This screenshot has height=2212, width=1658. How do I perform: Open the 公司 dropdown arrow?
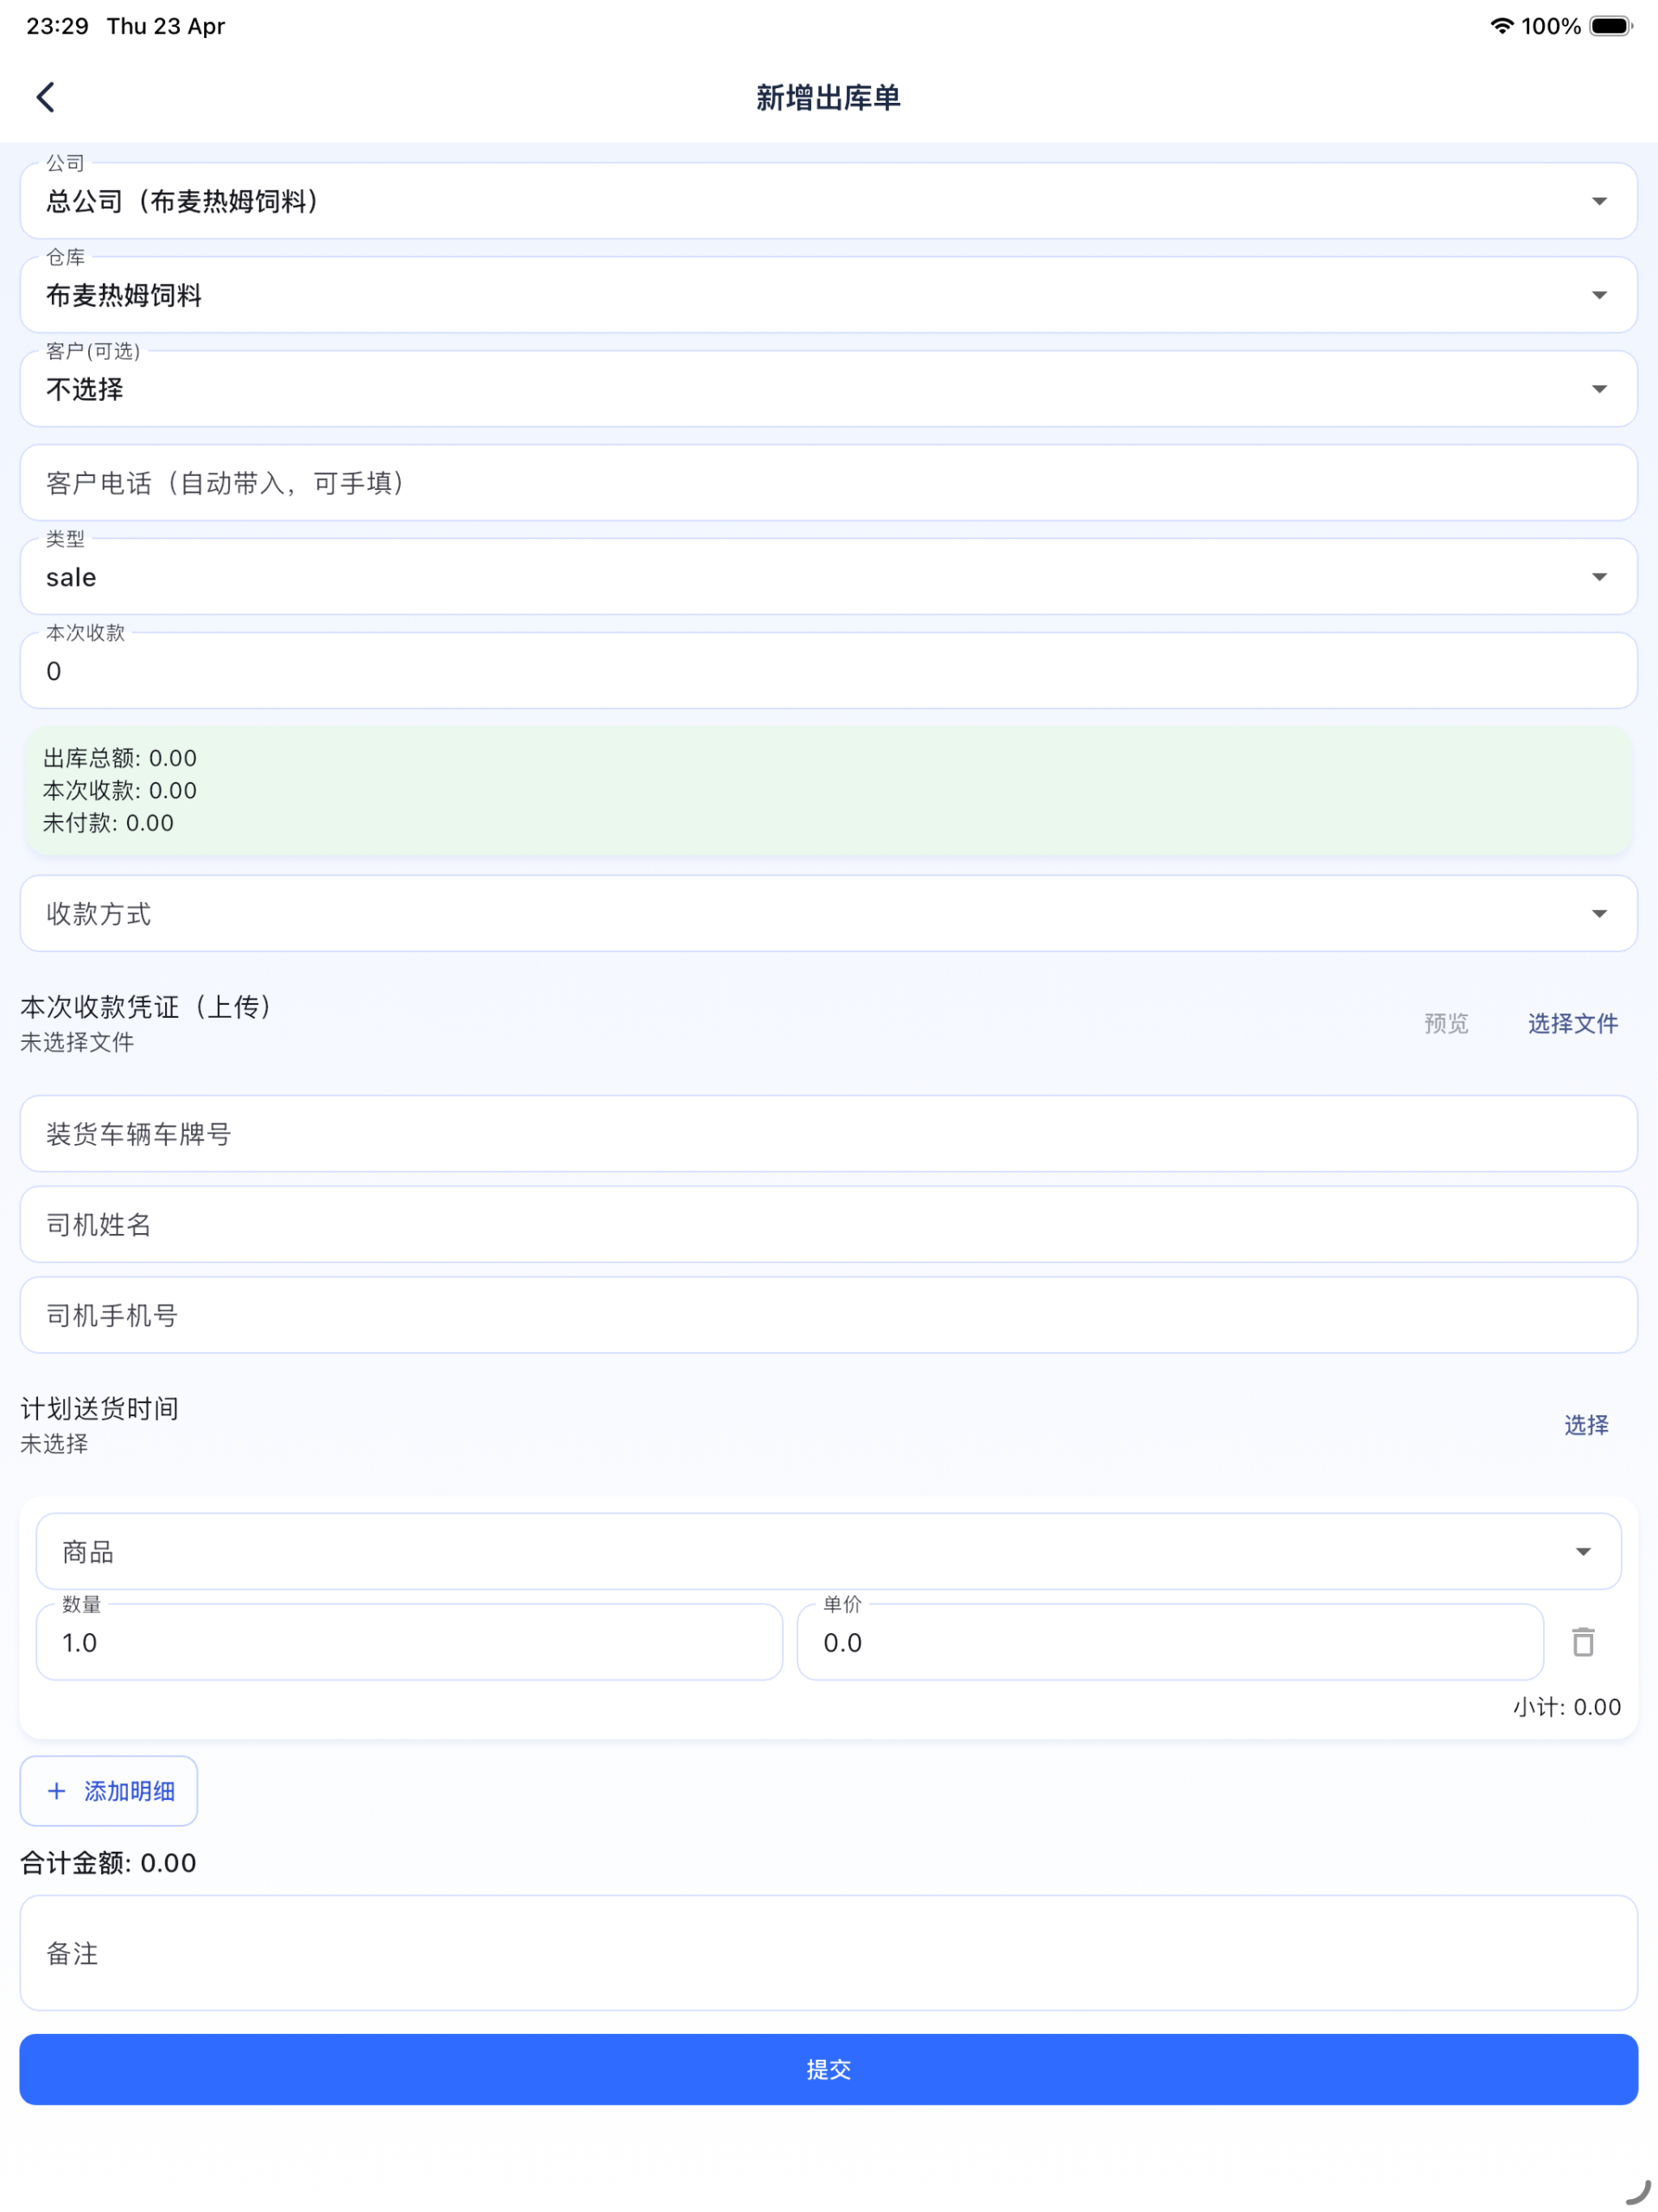pyautogui.click(x=1599, y=201)
